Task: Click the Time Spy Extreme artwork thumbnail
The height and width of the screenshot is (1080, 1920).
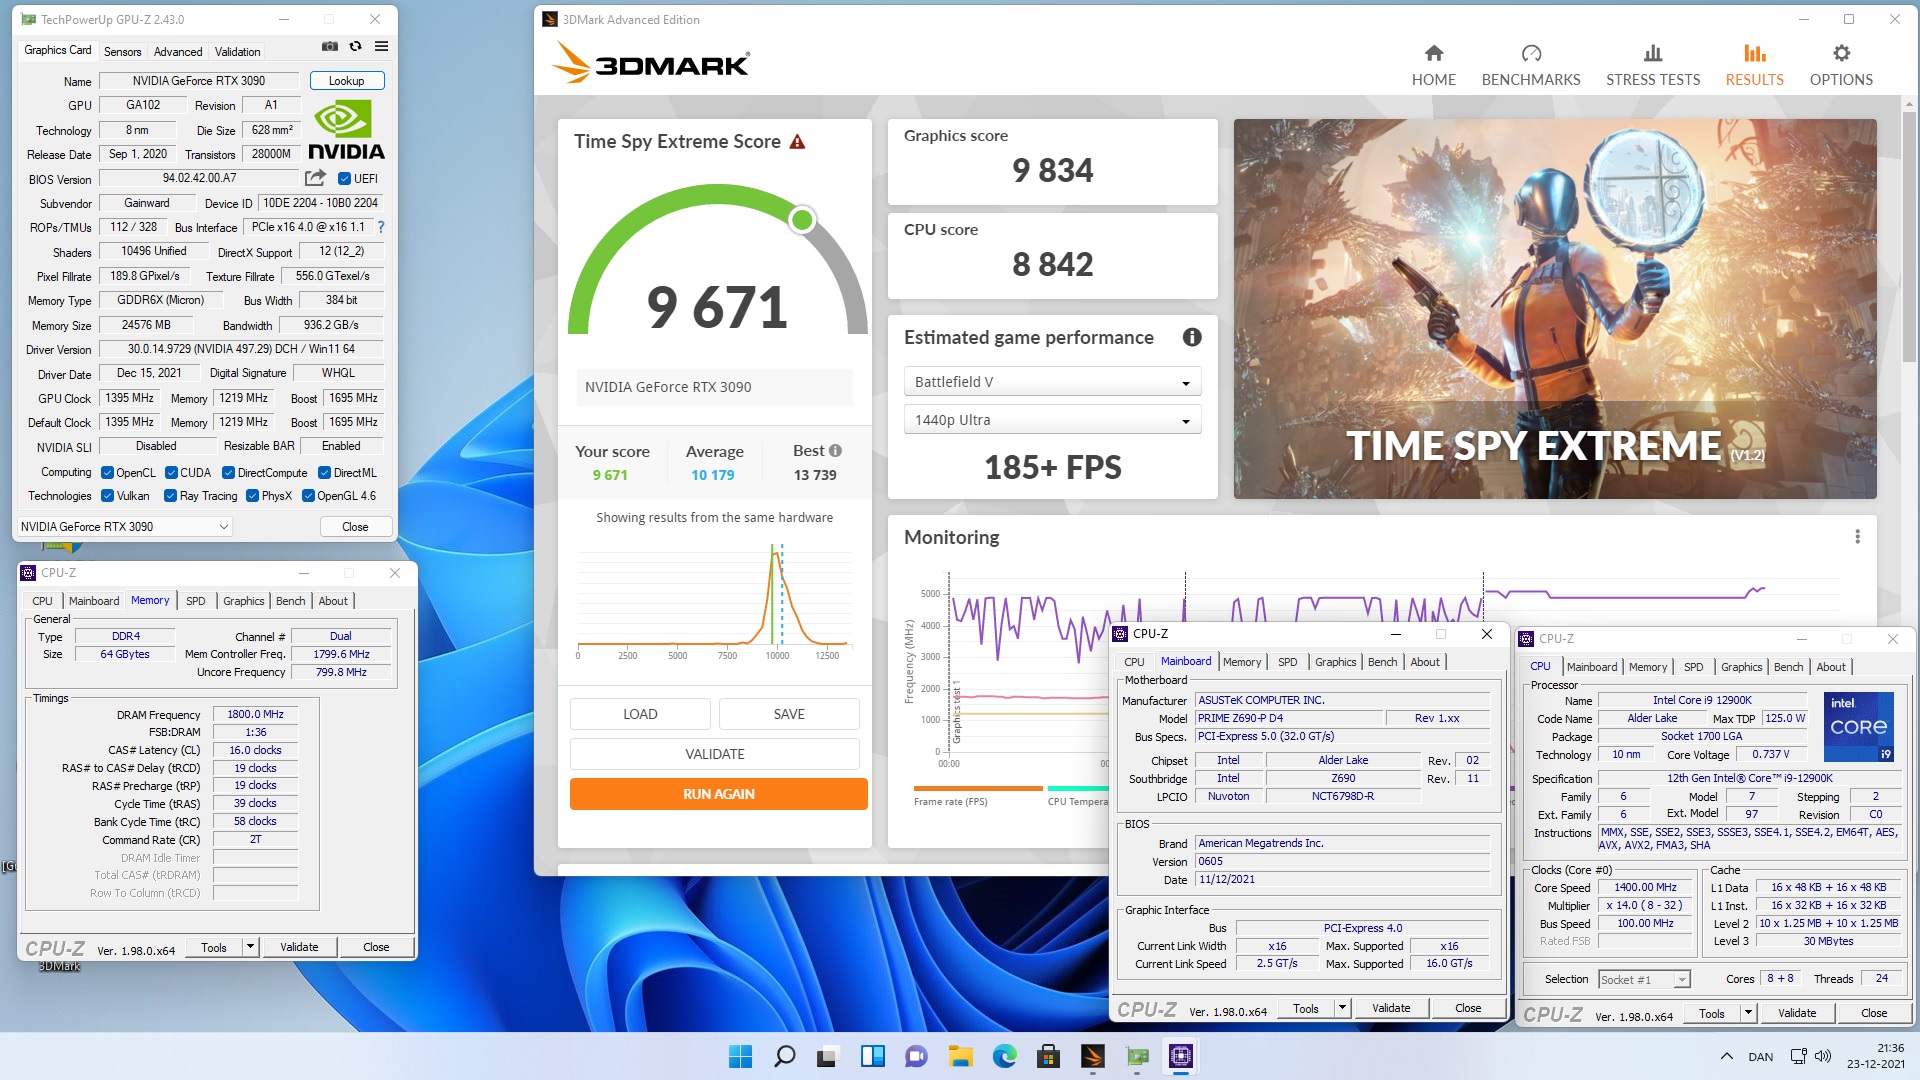Action: (1555, 309)
